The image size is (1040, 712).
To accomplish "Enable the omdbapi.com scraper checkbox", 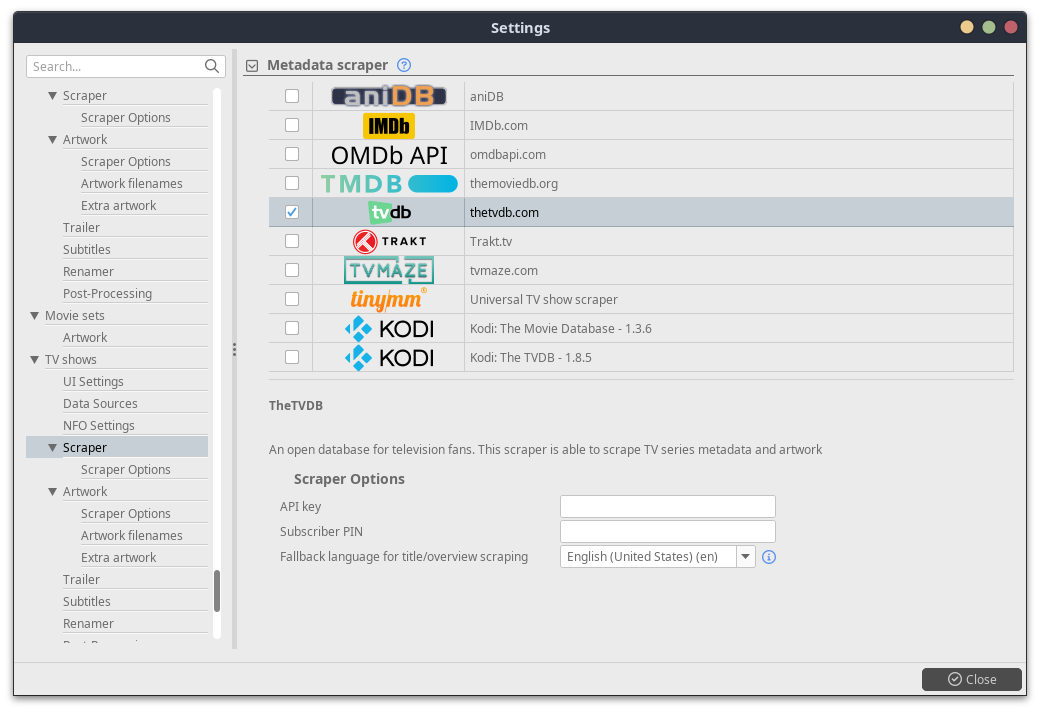I will point(292,154).
